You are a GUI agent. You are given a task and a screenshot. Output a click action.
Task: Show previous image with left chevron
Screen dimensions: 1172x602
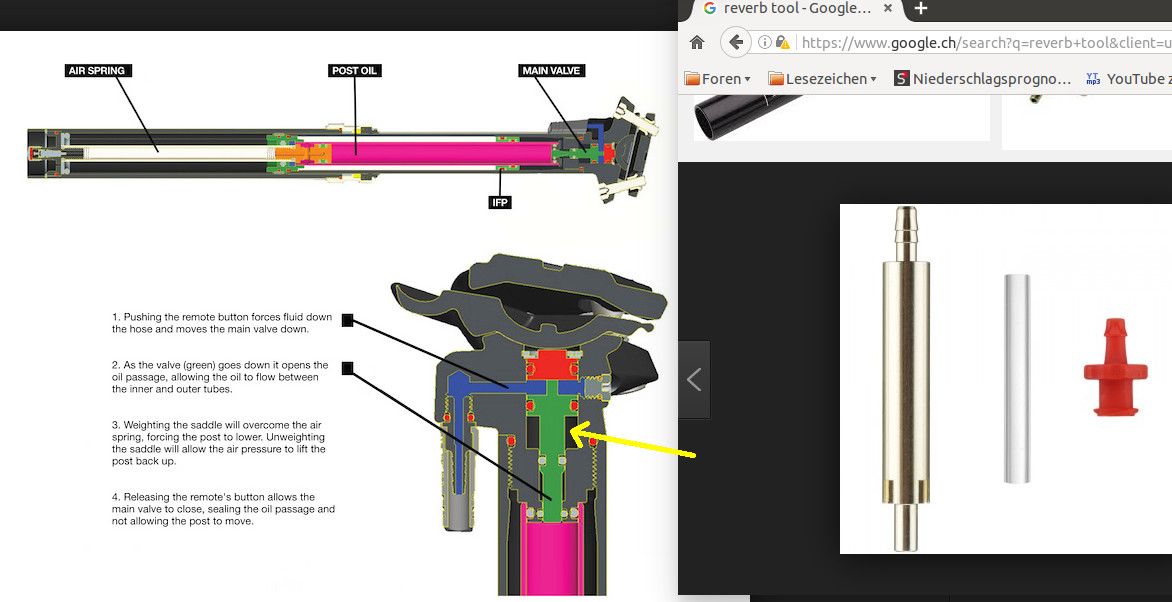pyautogui.click(x=694, y=380)
